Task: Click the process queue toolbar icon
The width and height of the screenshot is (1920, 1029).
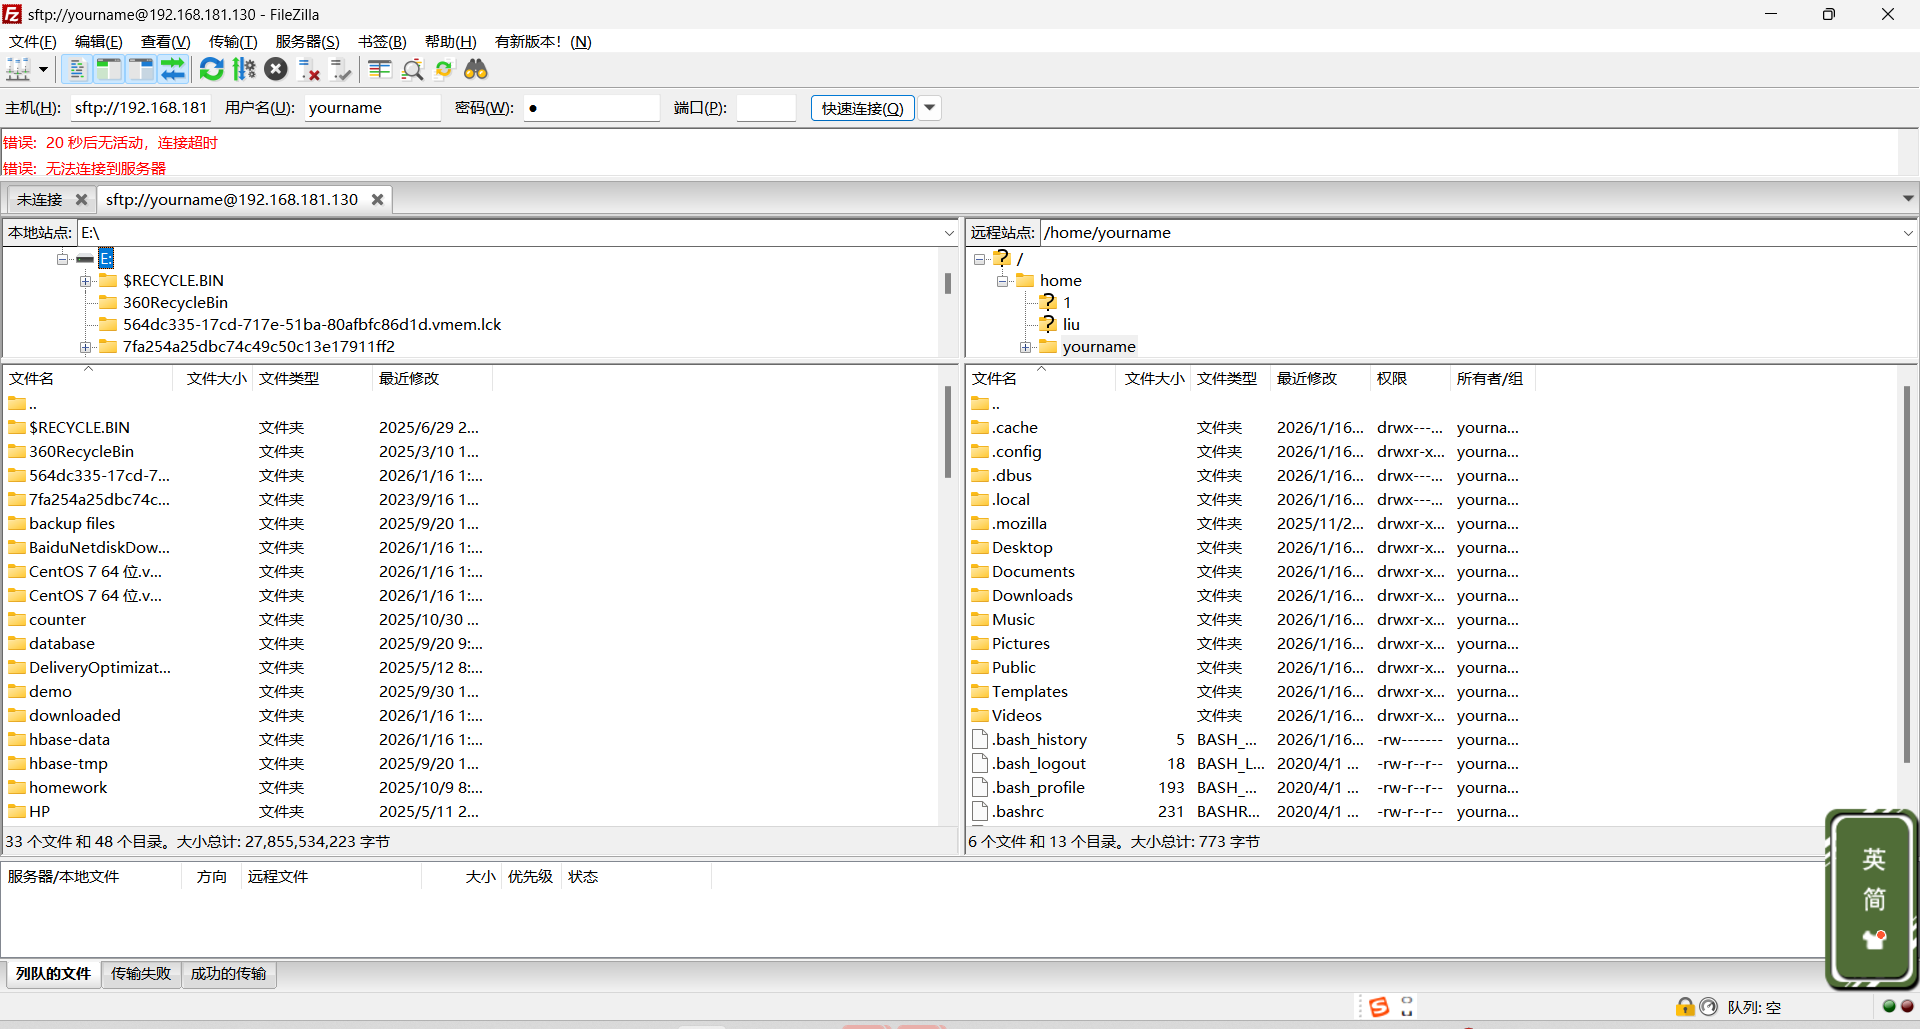Action: (244, 69)
